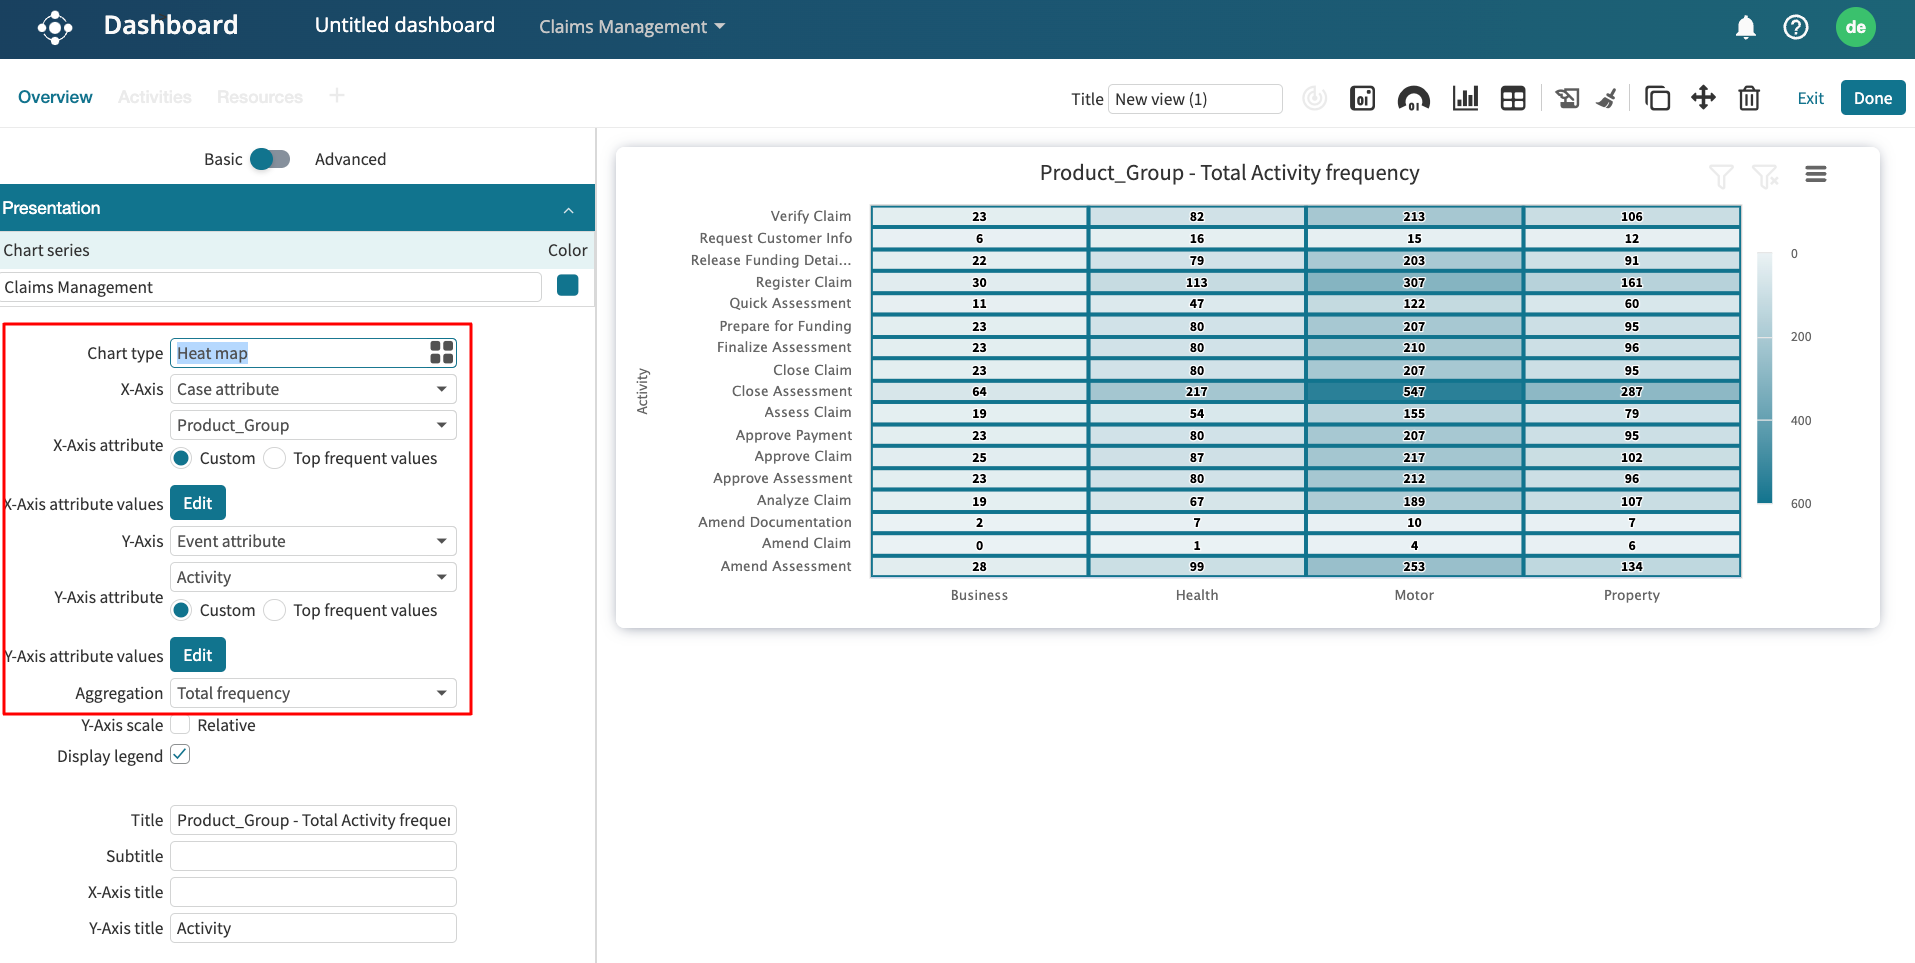Click the bar chart widget icon
This screenshot has width=1915, height=963.
(x=1465, y=98)
